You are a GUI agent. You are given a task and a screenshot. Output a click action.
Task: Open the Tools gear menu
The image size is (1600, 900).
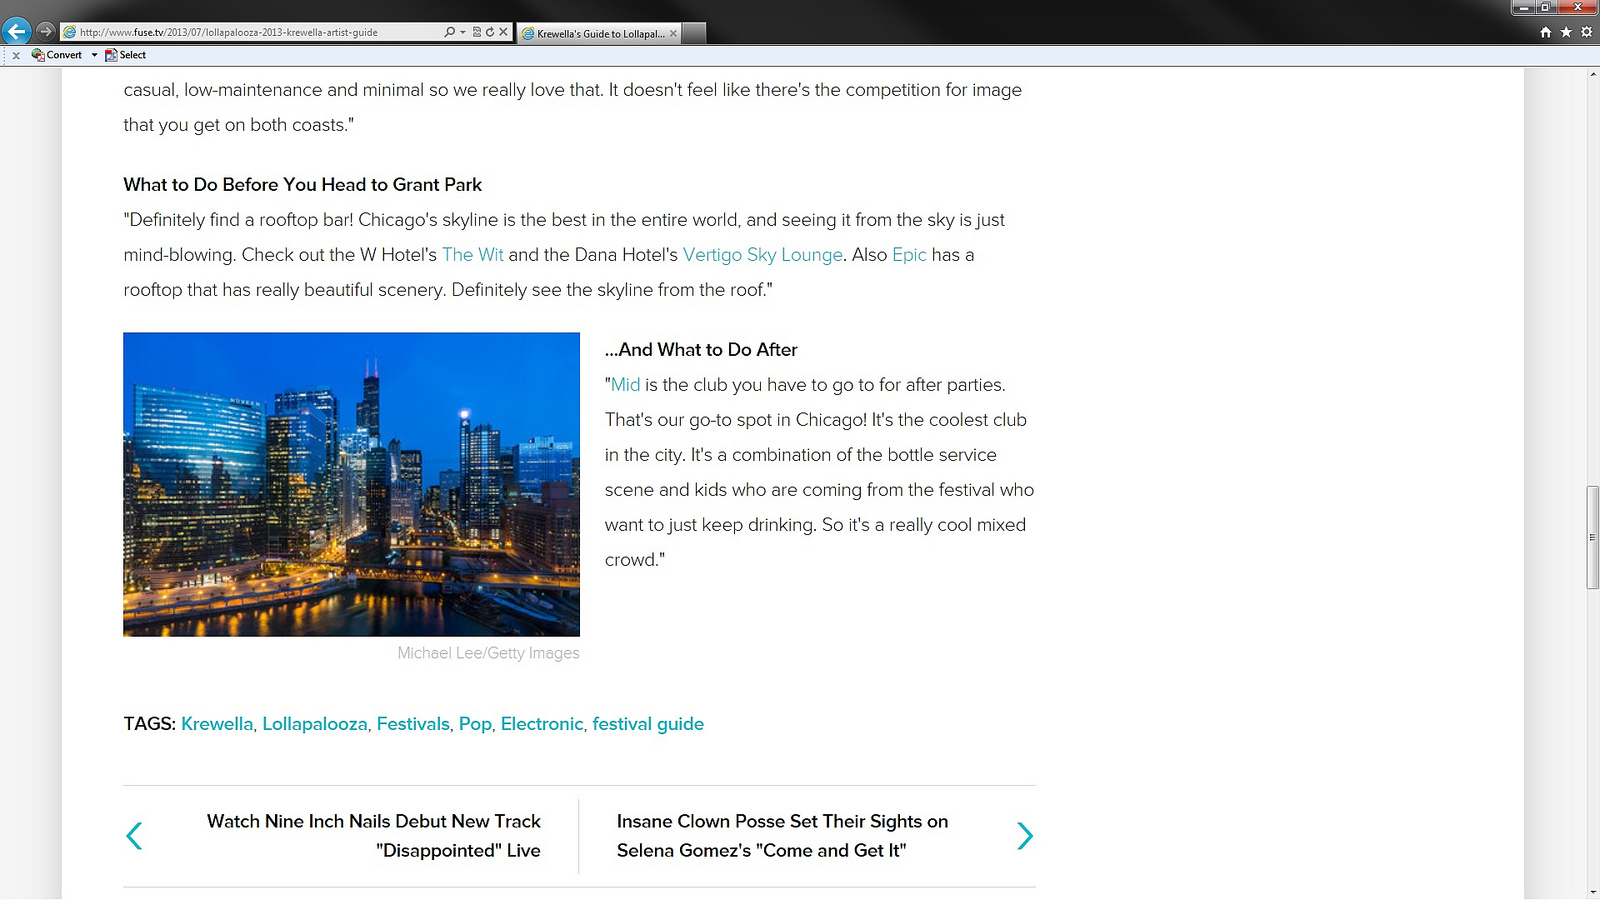click(x=1586, y=32)
